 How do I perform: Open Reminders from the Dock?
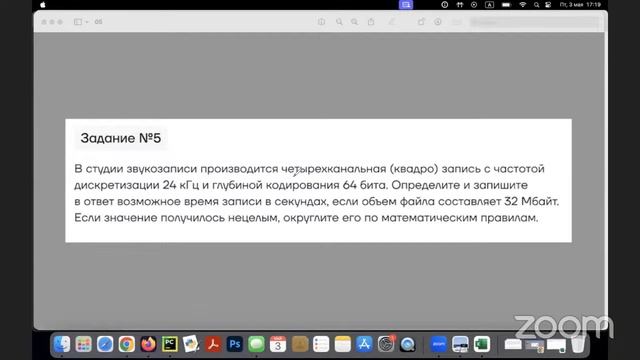pos(321,344)
